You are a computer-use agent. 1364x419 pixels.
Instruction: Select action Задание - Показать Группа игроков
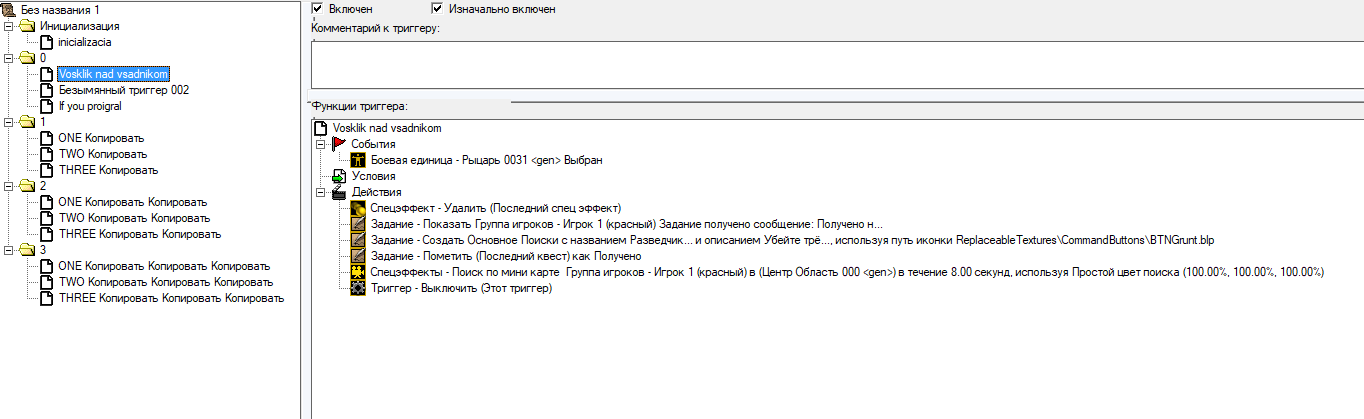(x=626, y=224)
